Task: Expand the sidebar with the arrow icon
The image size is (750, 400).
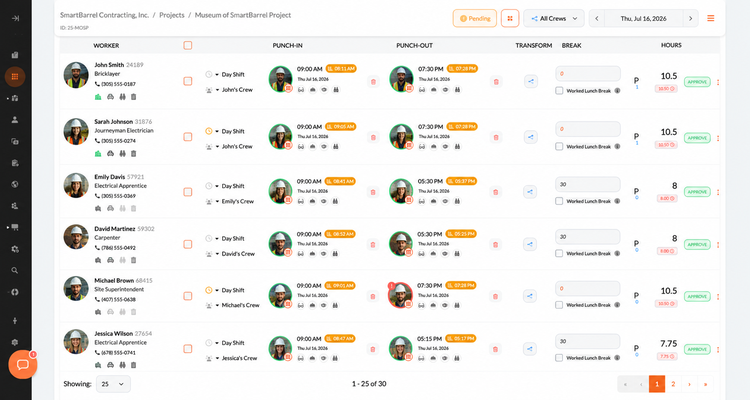Action: tap(15, 18)
